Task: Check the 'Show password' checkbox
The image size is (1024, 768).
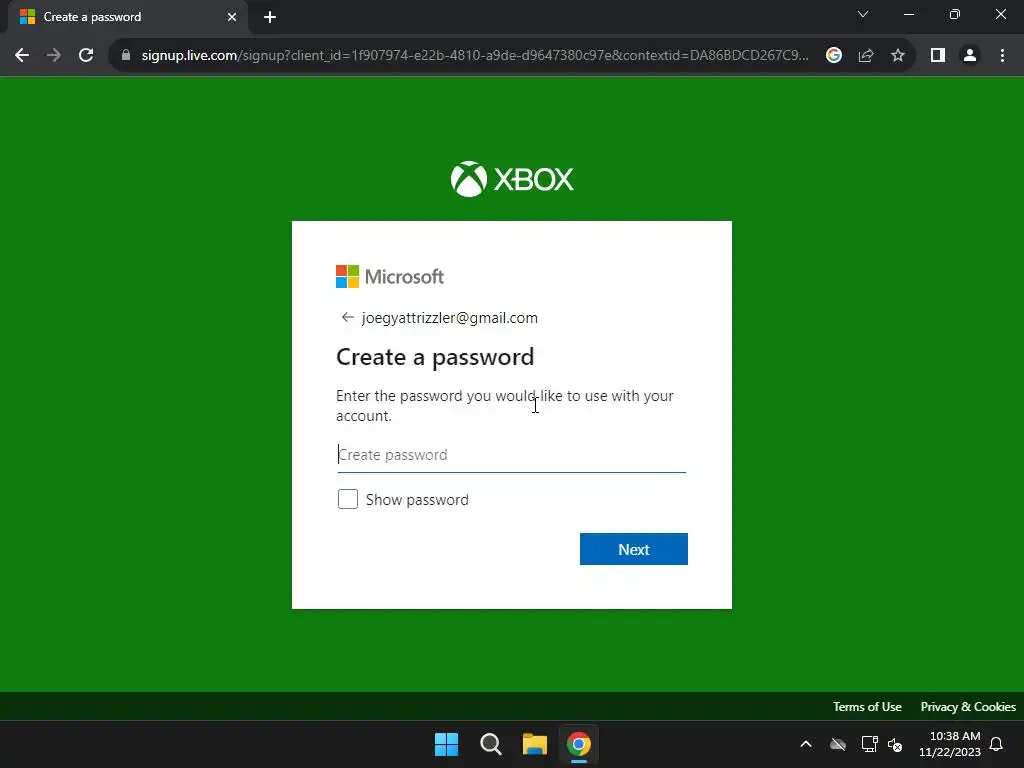Action: 348,499
